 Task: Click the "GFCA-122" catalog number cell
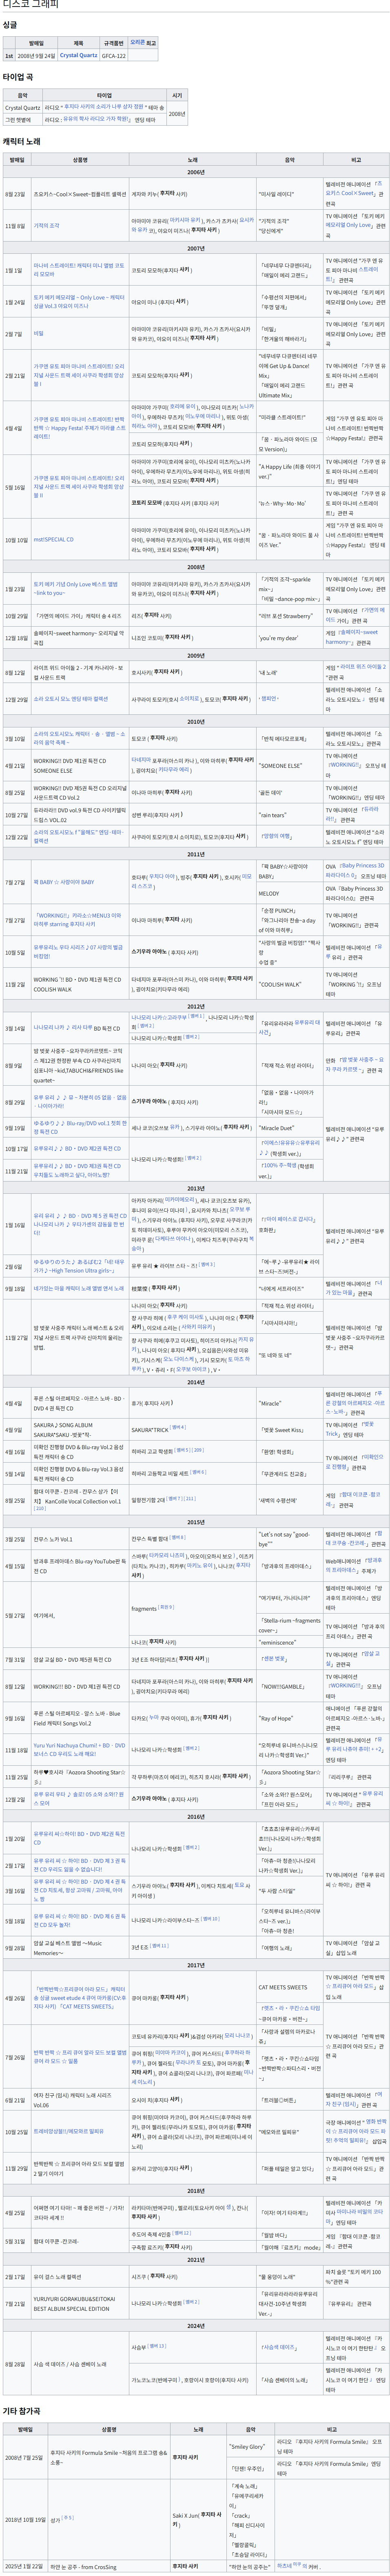pos(114,56)
